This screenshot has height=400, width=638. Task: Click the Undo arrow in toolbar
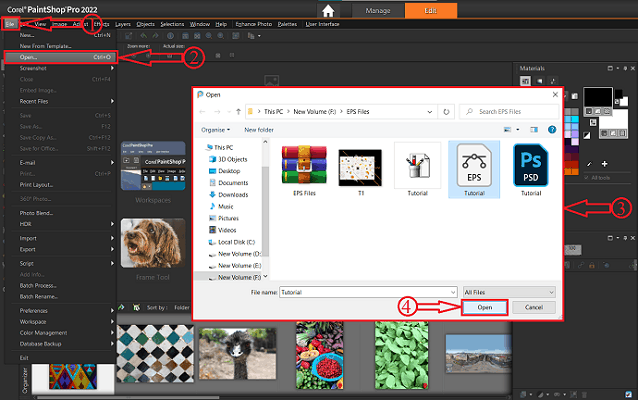point(143,36)
